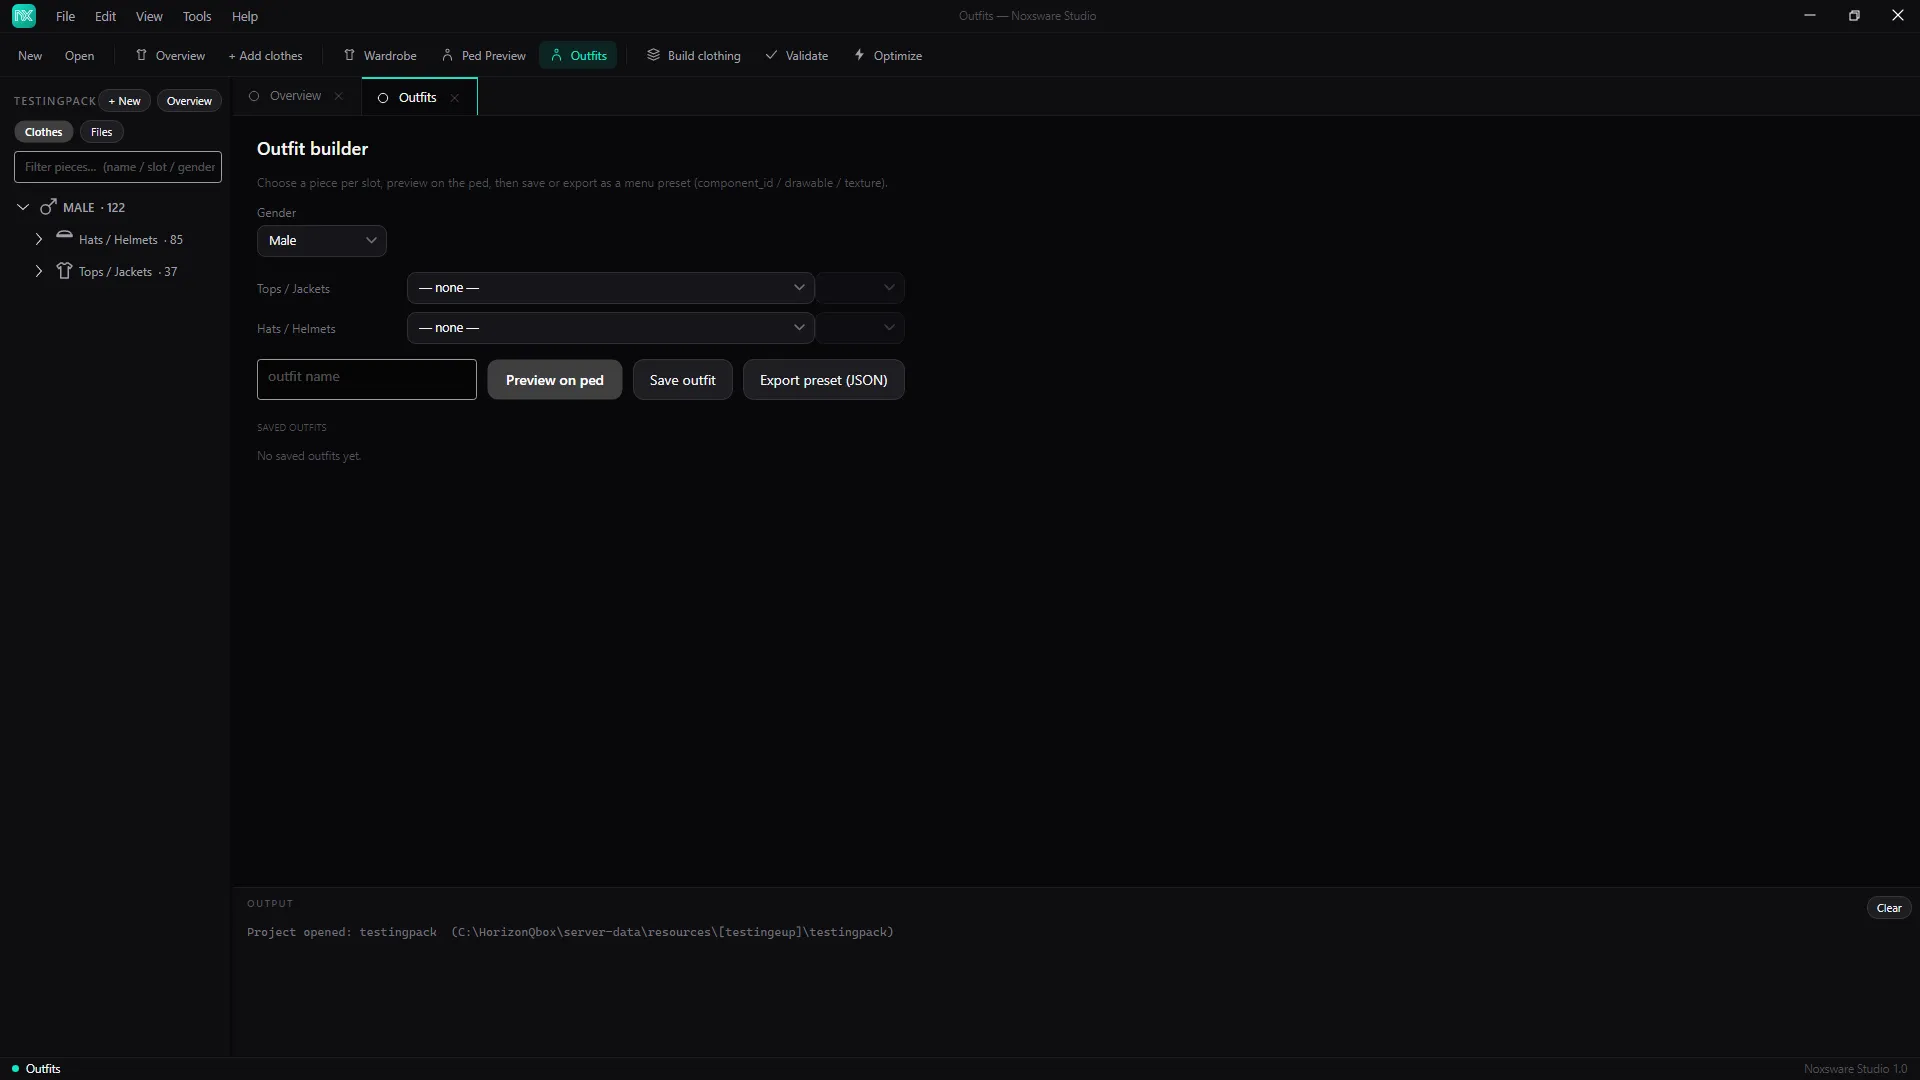This screenshot has height=1080, width=1920.
Task: Expand Hats / Helmets tree category
Action: pos(39,240)
